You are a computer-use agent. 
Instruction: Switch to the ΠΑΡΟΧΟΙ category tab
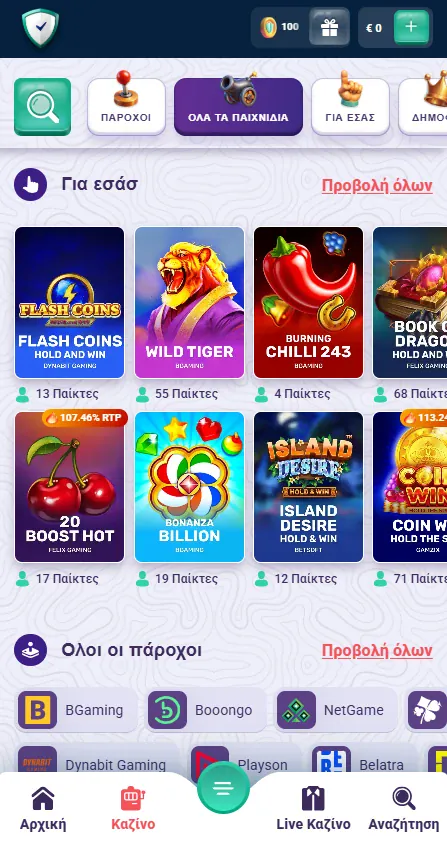pyautogui.click(x=126, y=107)
